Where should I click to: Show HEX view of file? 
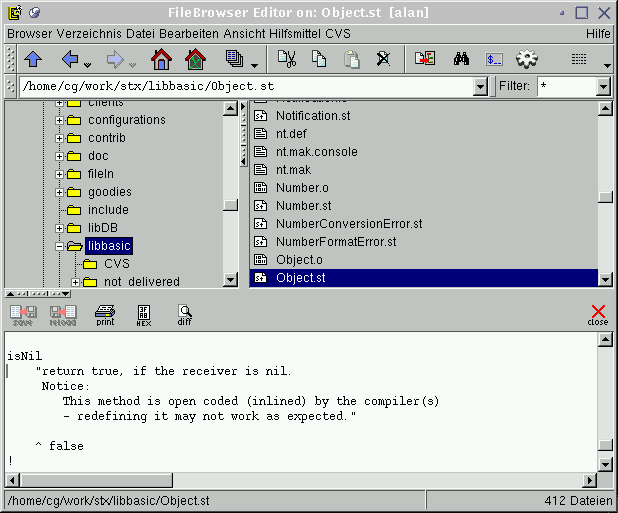pyautogui.click(x=143, y=316)
